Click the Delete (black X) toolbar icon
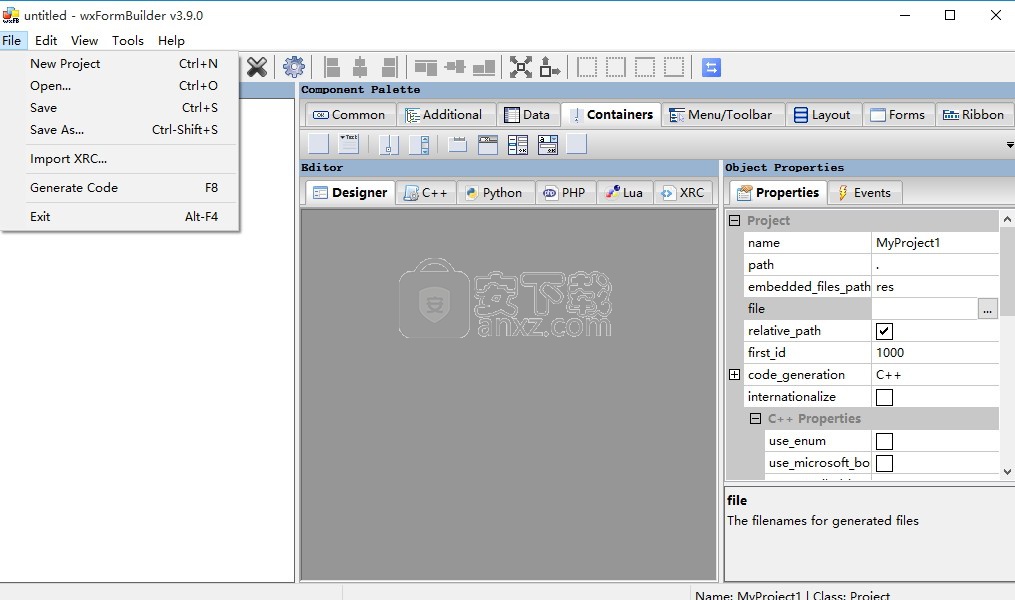Image resolution: width=1015 pixels, height=600 pixels. (257, 67)
